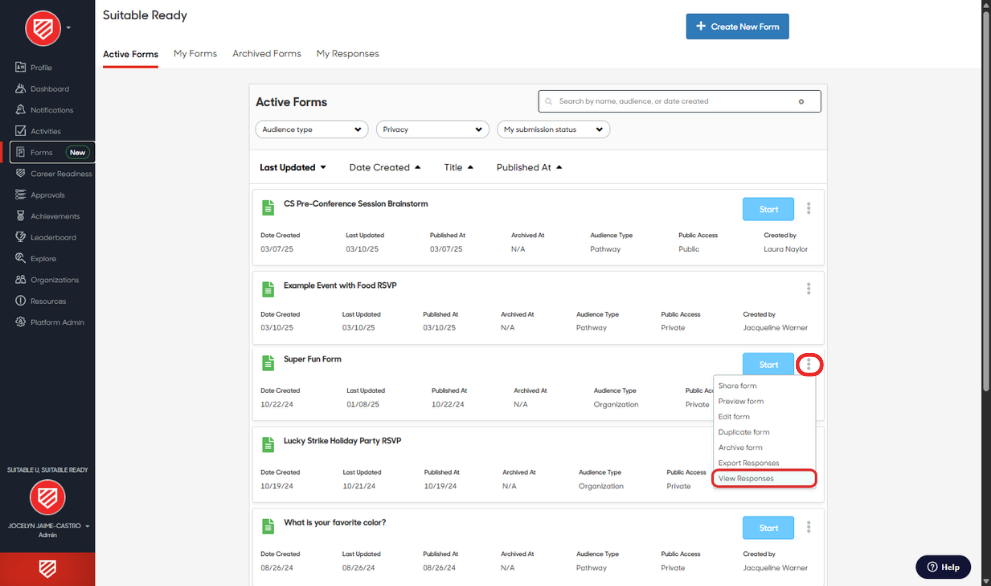Viewport: 991px width, 586px height.
Task: Click the document icon of Super Fun Form
Action: 268,363
